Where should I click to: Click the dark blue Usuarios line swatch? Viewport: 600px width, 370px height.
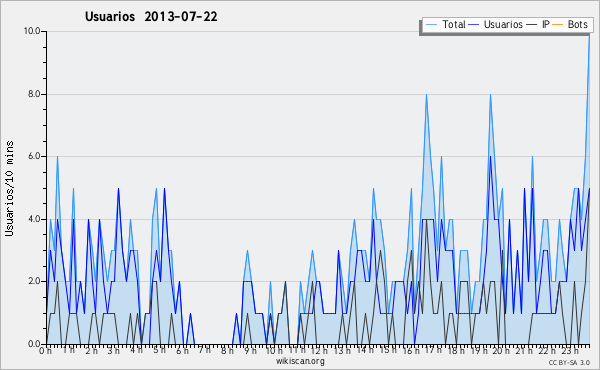(x=474, y=24)
